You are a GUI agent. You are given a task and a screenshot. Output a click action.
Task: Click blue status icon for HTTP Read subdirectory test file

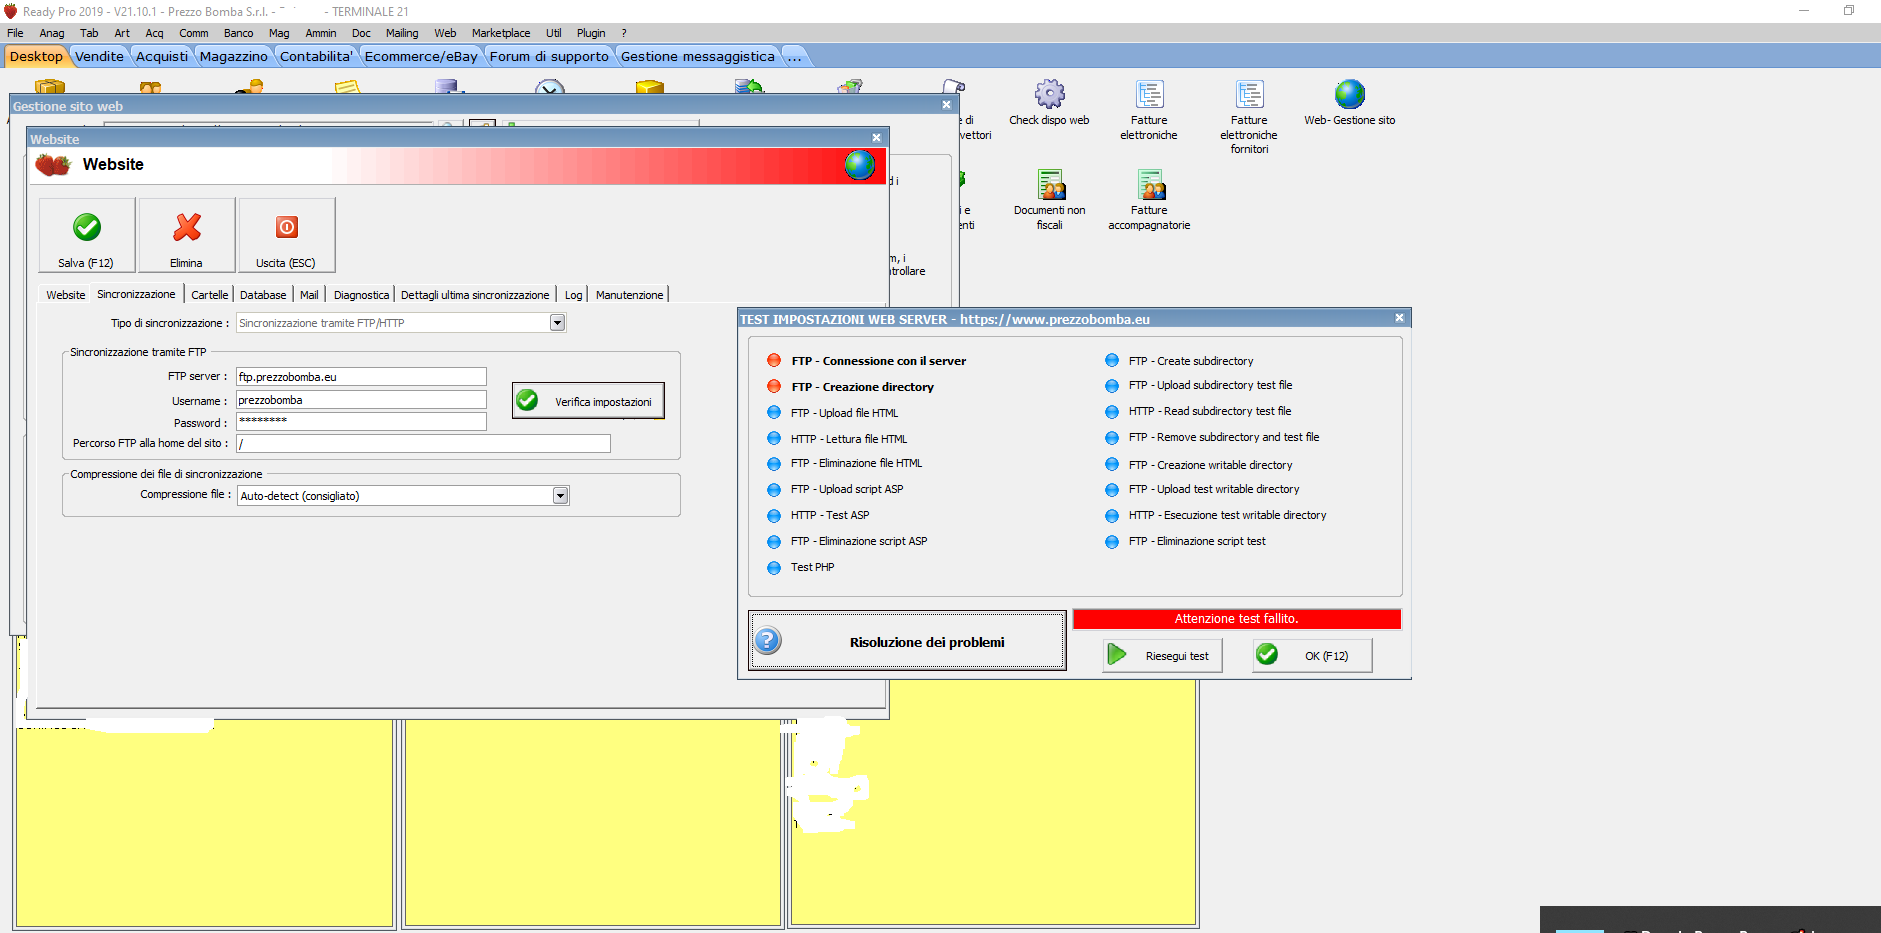(1112, 412)
